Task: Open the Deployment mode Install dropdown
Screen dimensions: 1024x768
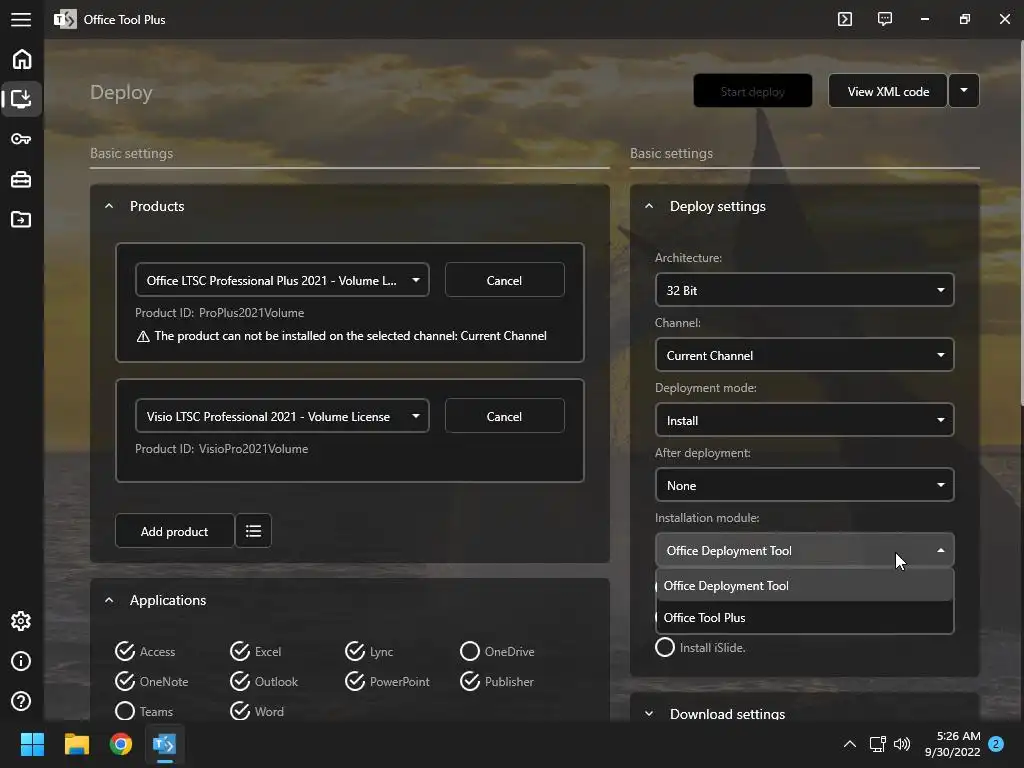Action: (805, 420)
